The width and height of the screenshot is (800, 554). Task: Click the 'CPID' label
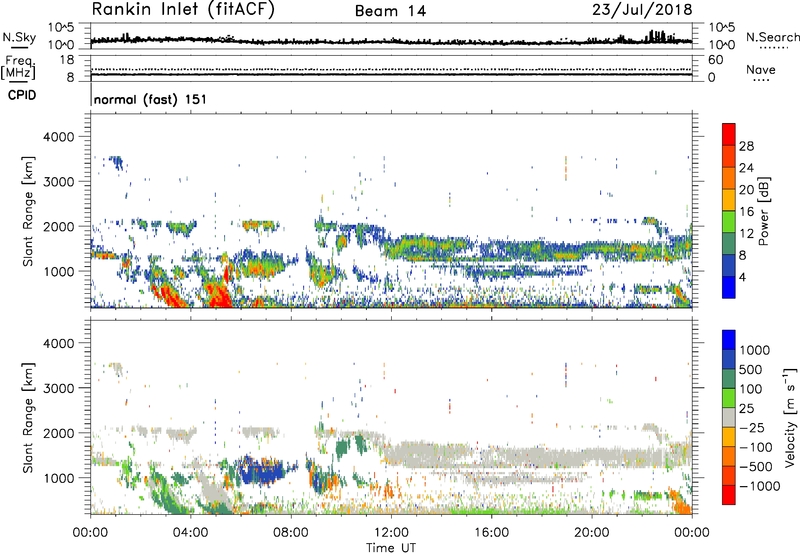pos(22,95)
